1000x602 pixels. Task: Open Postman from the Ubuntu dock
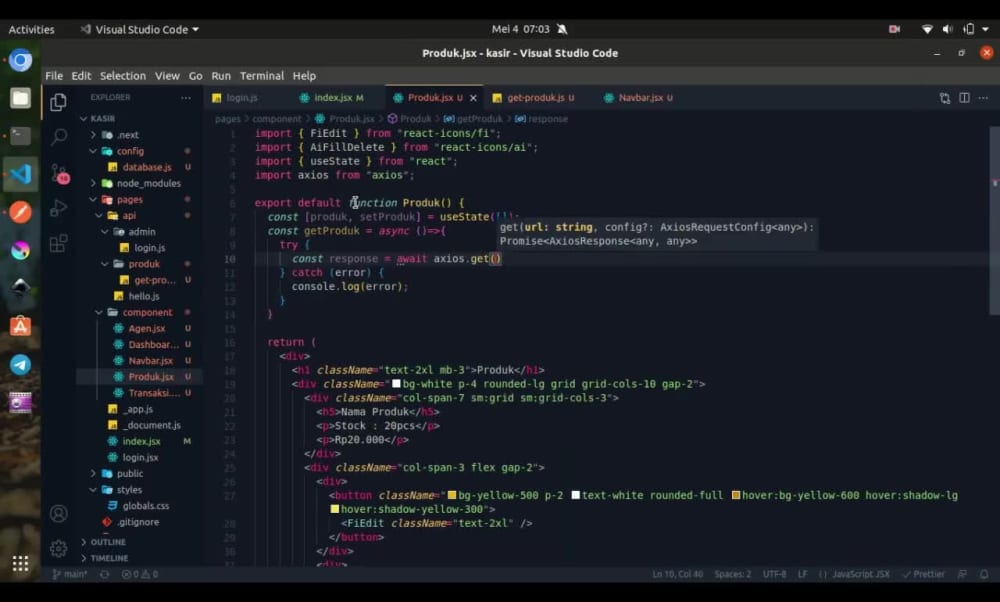20,212
